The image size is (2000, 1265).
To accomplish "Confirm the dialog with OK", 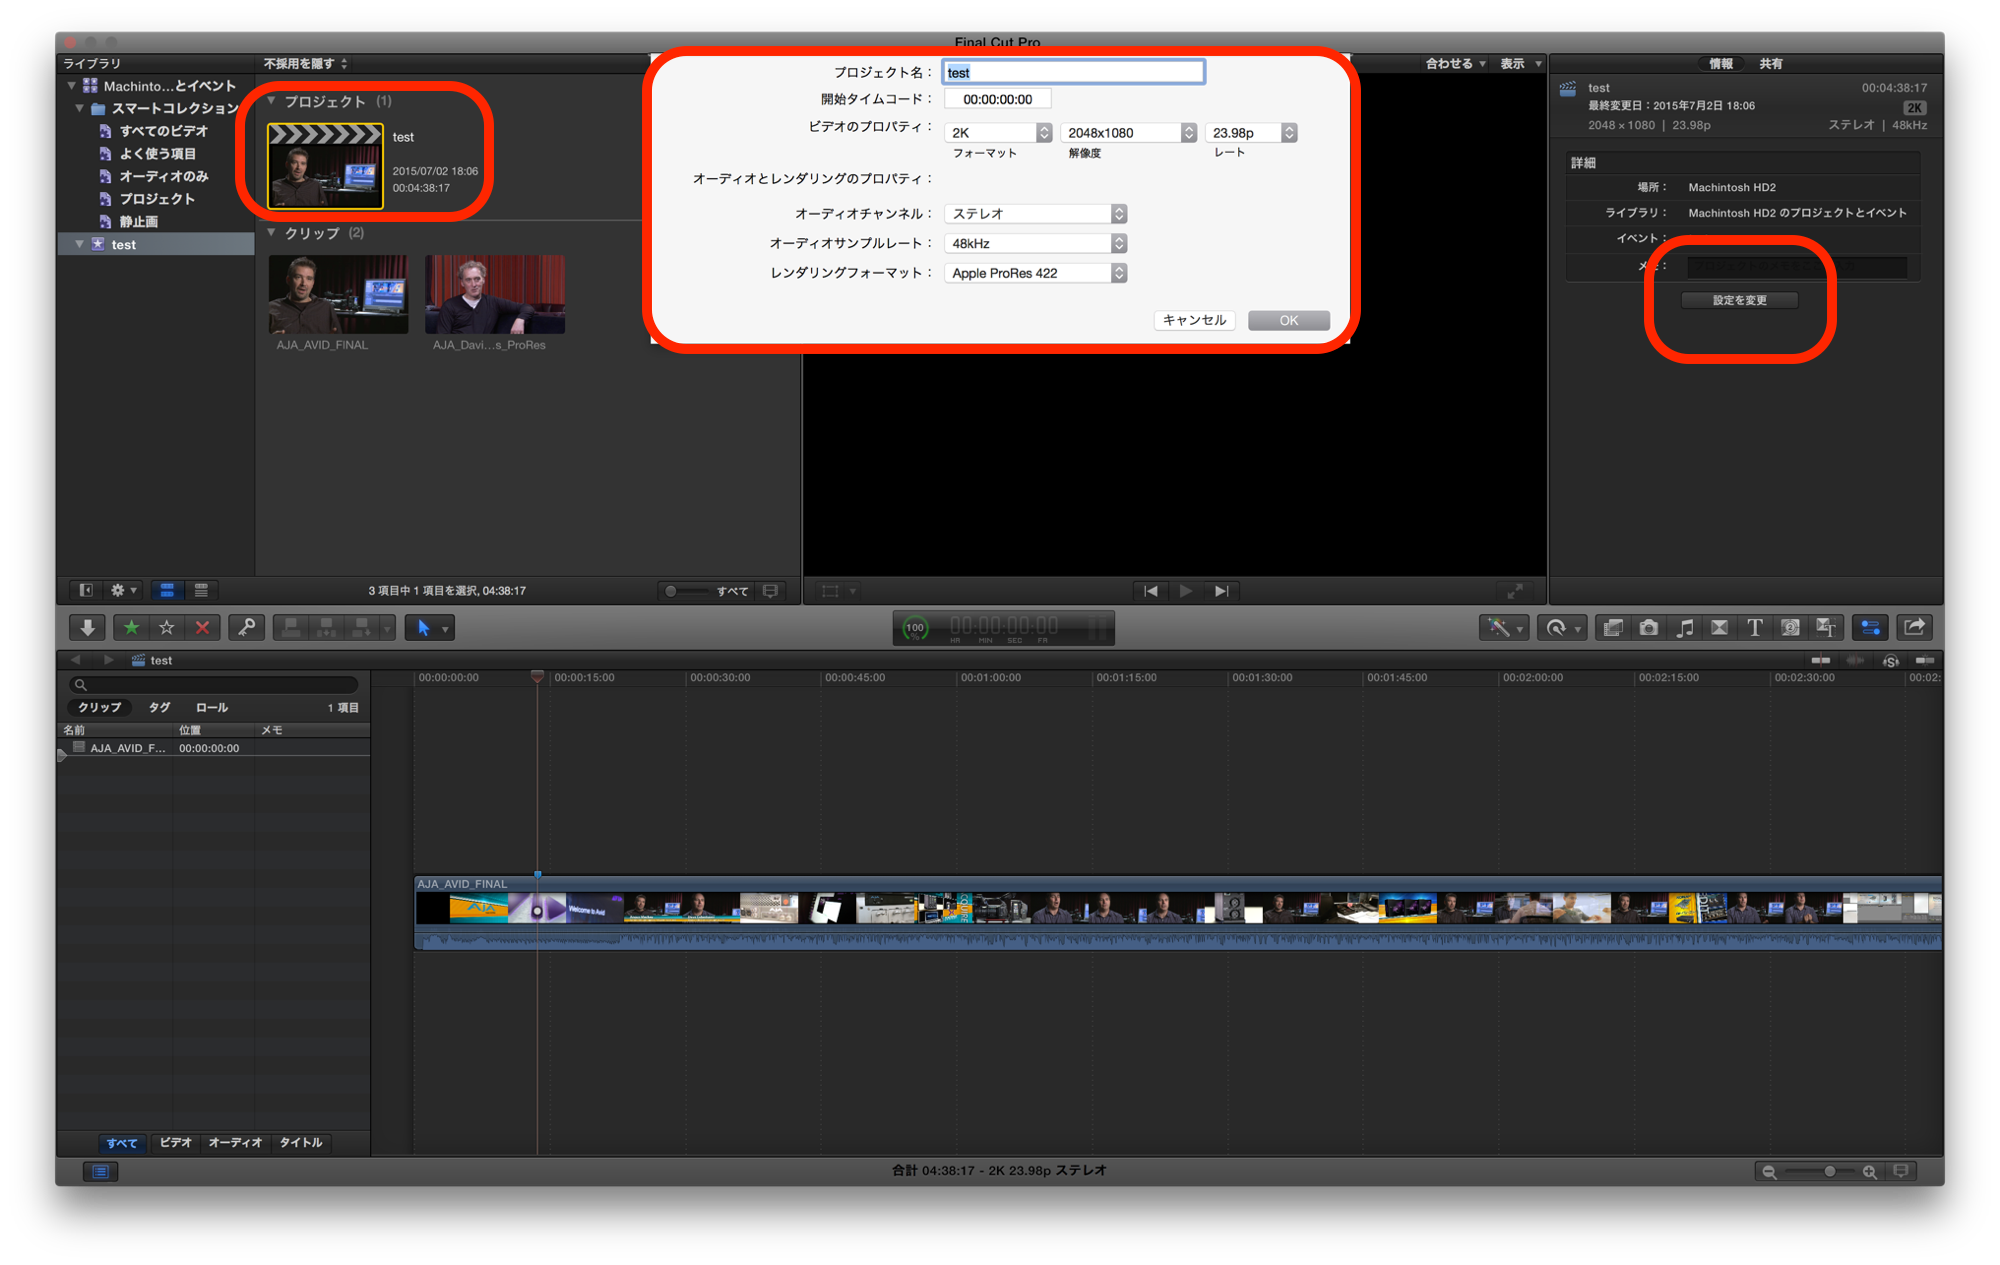I will click(x=1288, y=320).
